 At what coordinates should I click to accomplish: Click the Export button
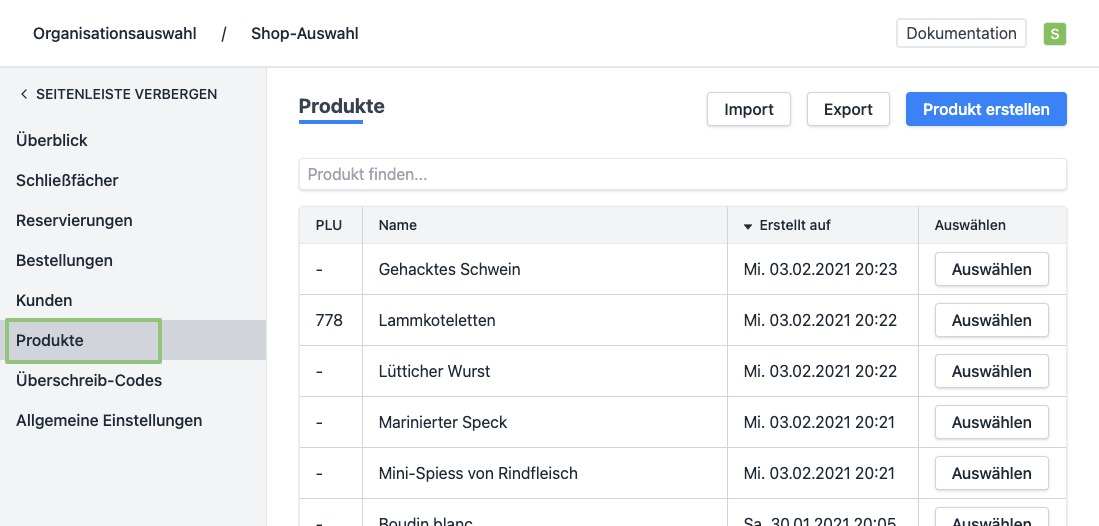tap(848, 110)
